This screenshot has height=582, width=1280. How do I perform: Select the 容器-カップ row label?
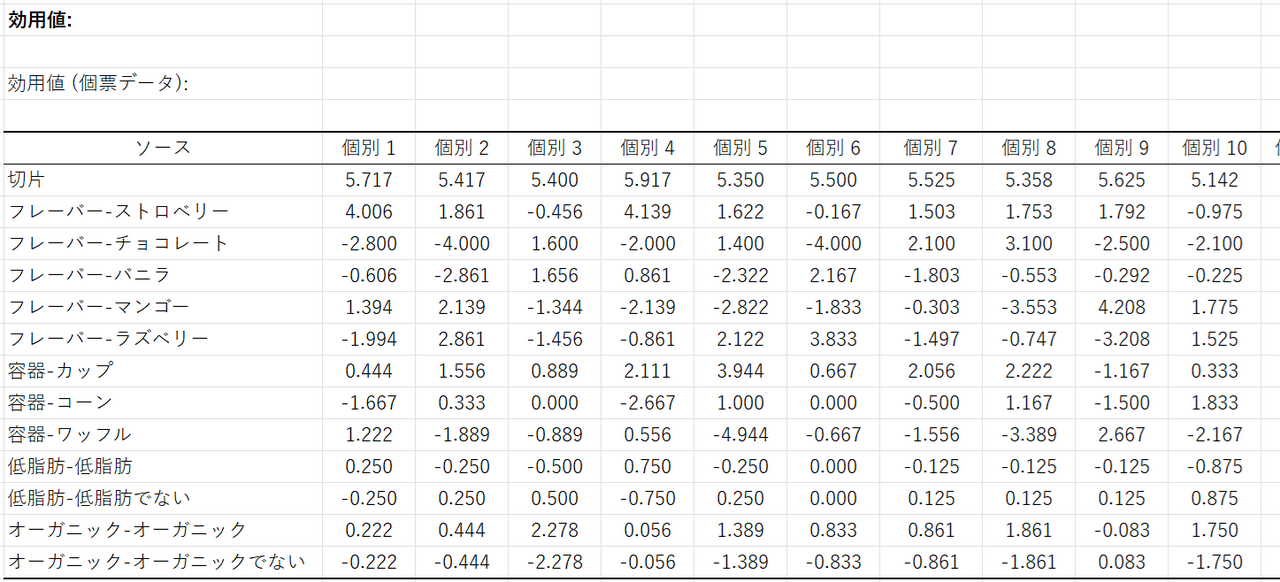click(x=60, y=371)
